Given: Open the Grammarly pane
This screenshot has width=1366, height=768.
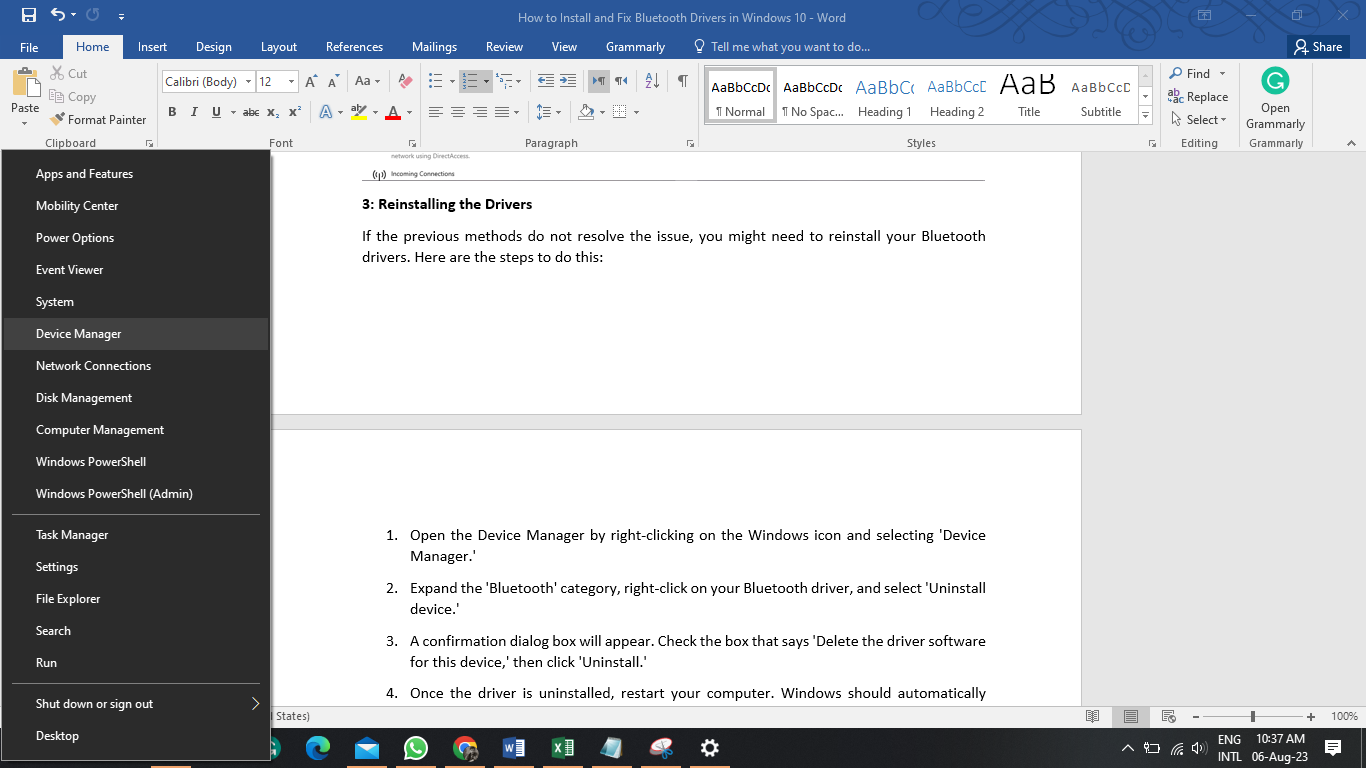Looking at the screenshot, I should [x=1275, y=98].
